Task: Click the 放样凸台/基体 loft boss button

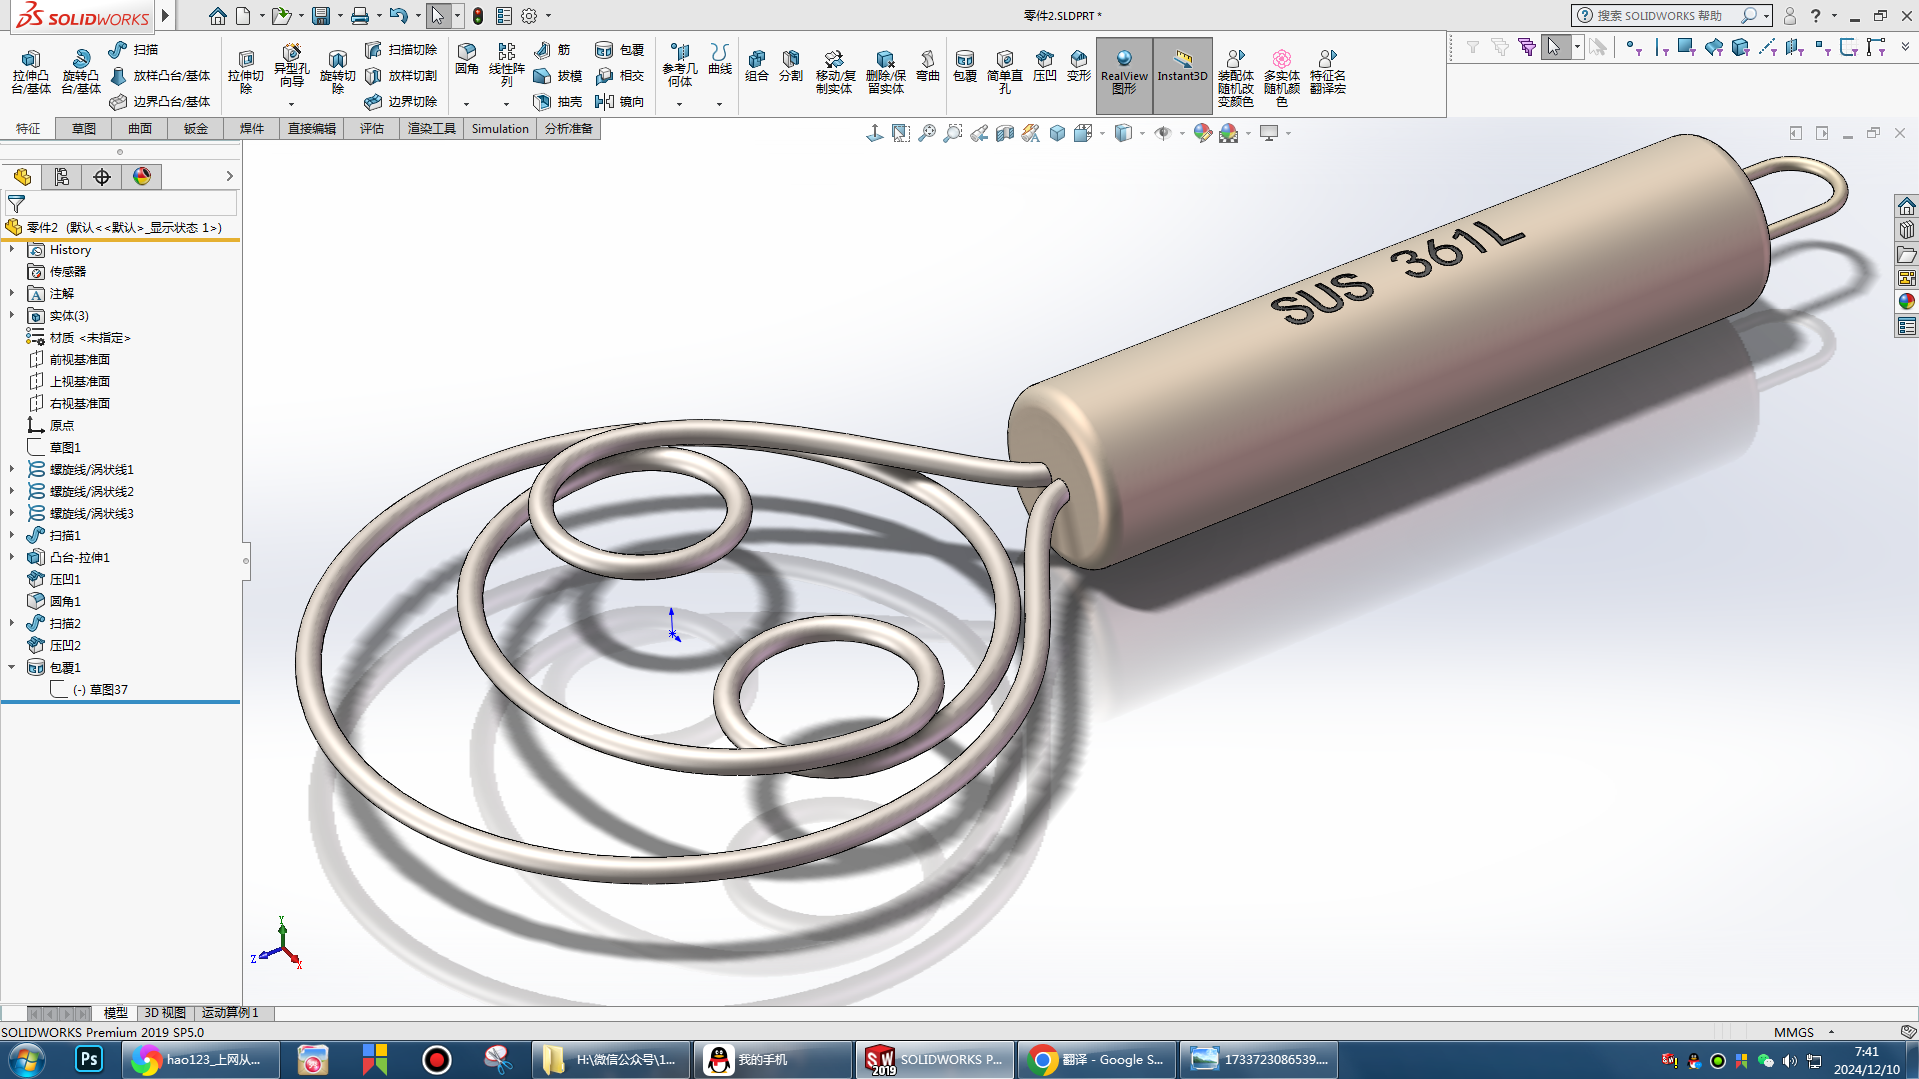Action: (x=160, y=76)
